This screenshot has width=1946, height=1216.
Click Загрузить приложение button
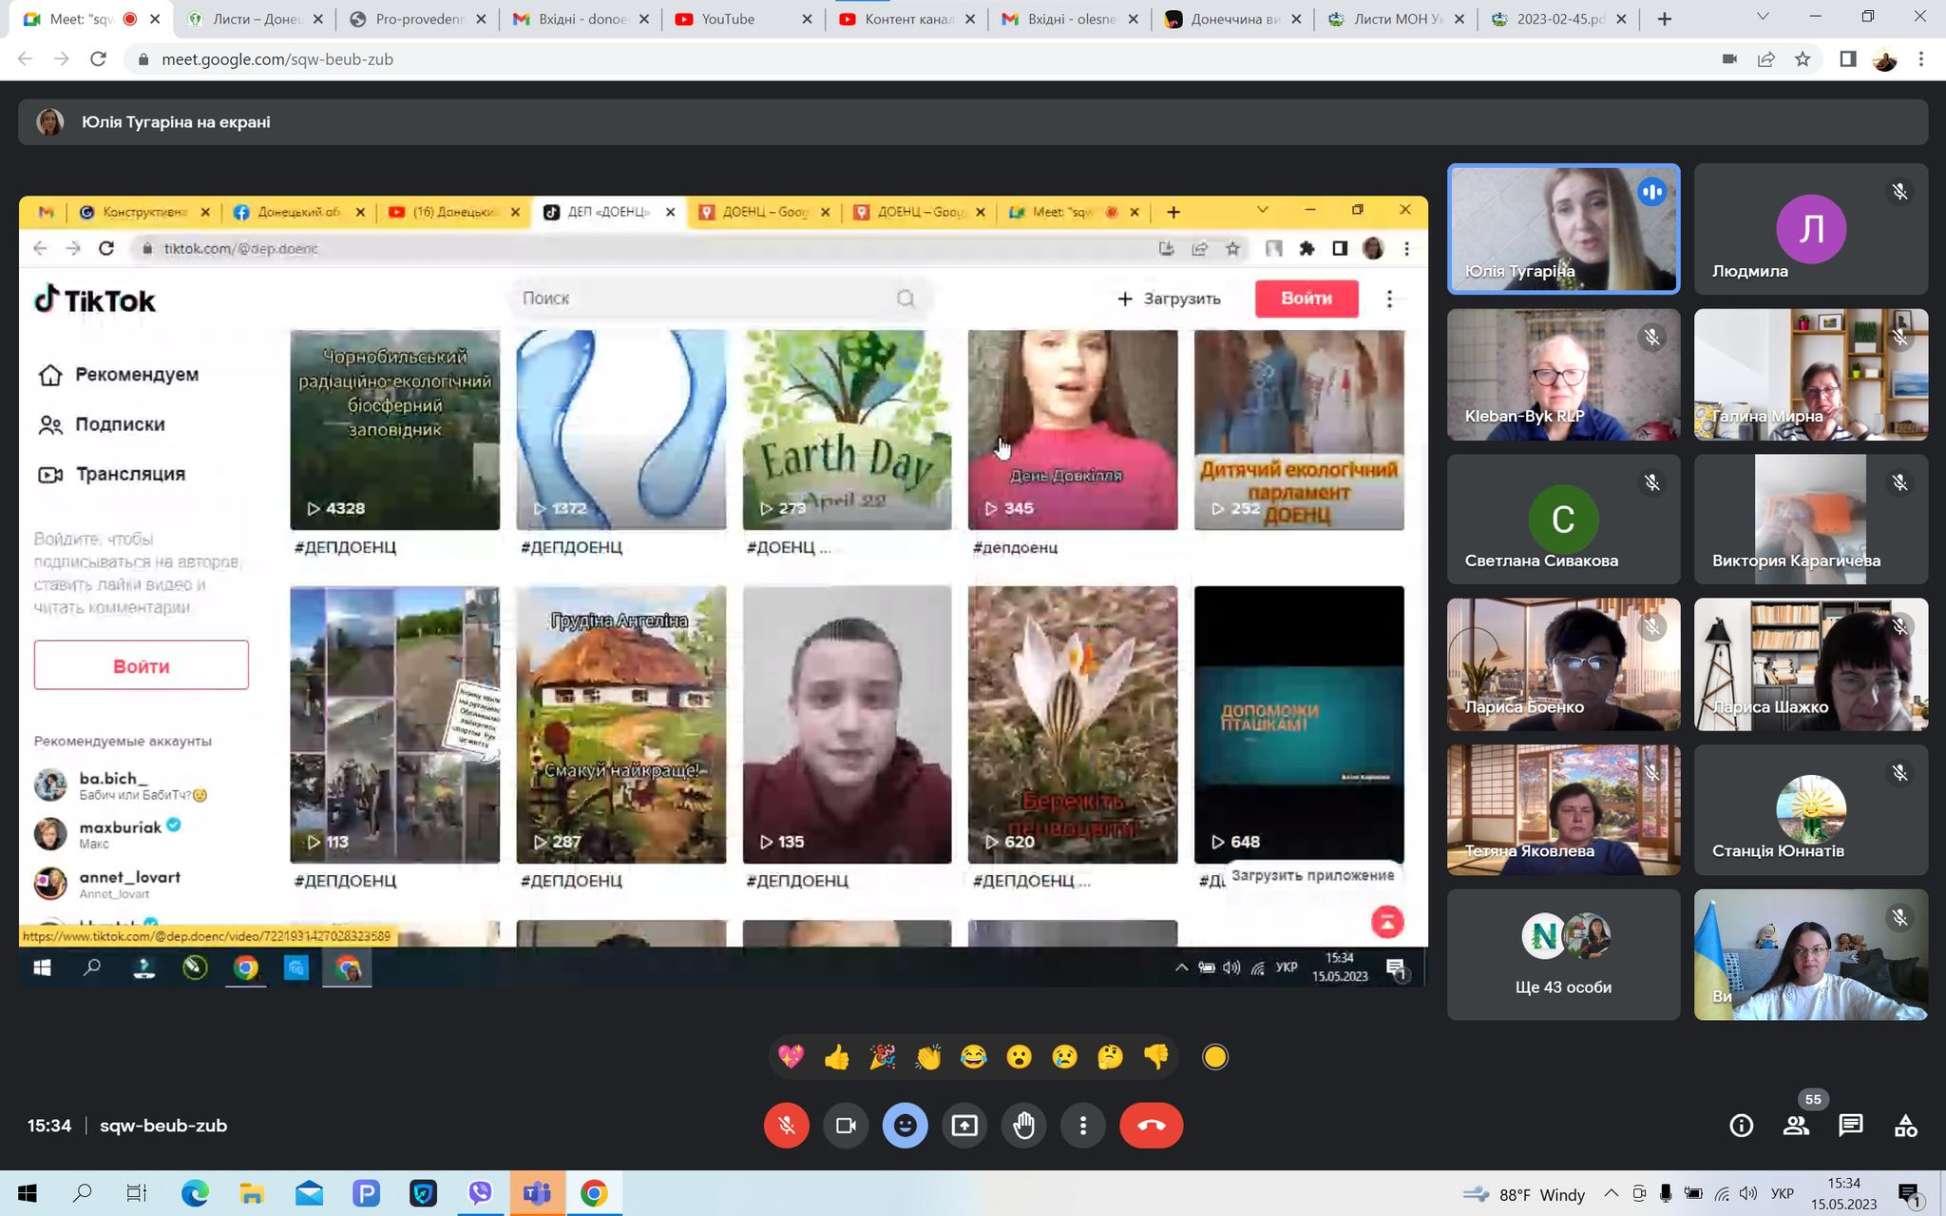[x=1312, y=875]
